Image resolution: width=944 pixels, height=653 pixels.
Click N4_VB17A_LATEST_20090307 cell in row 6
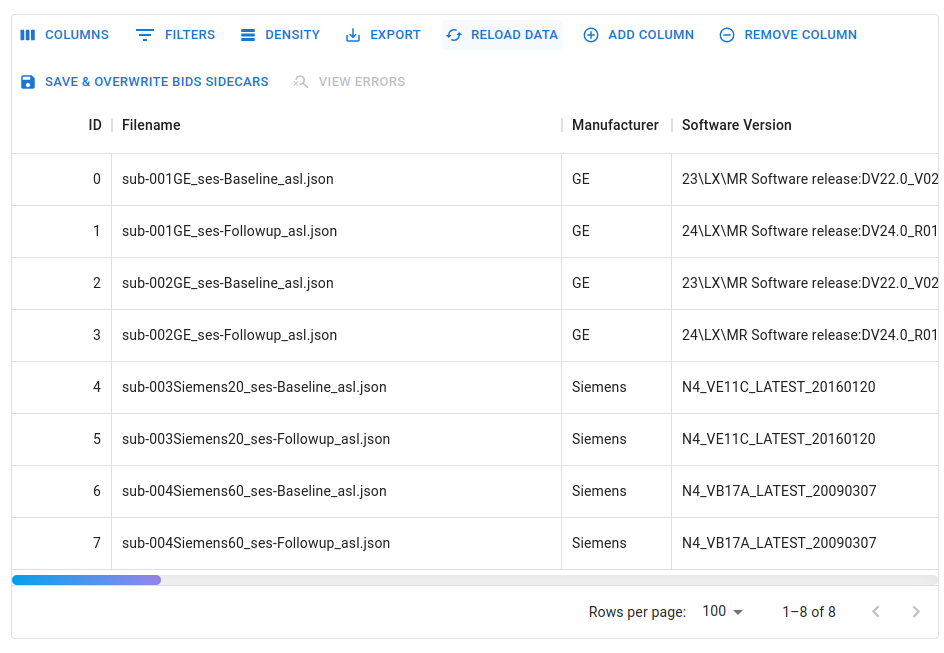[805, 491]
